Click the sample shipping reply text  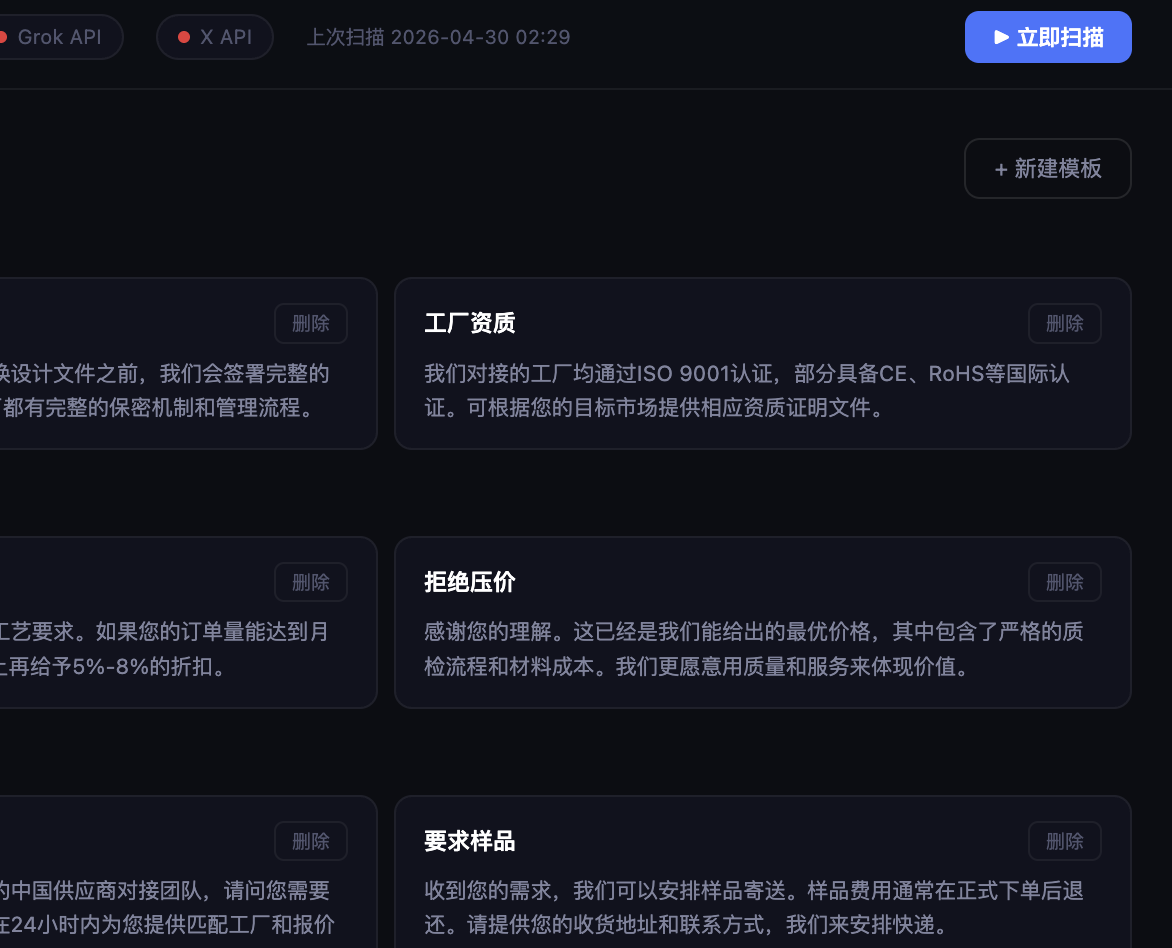(x=754, y=908)
